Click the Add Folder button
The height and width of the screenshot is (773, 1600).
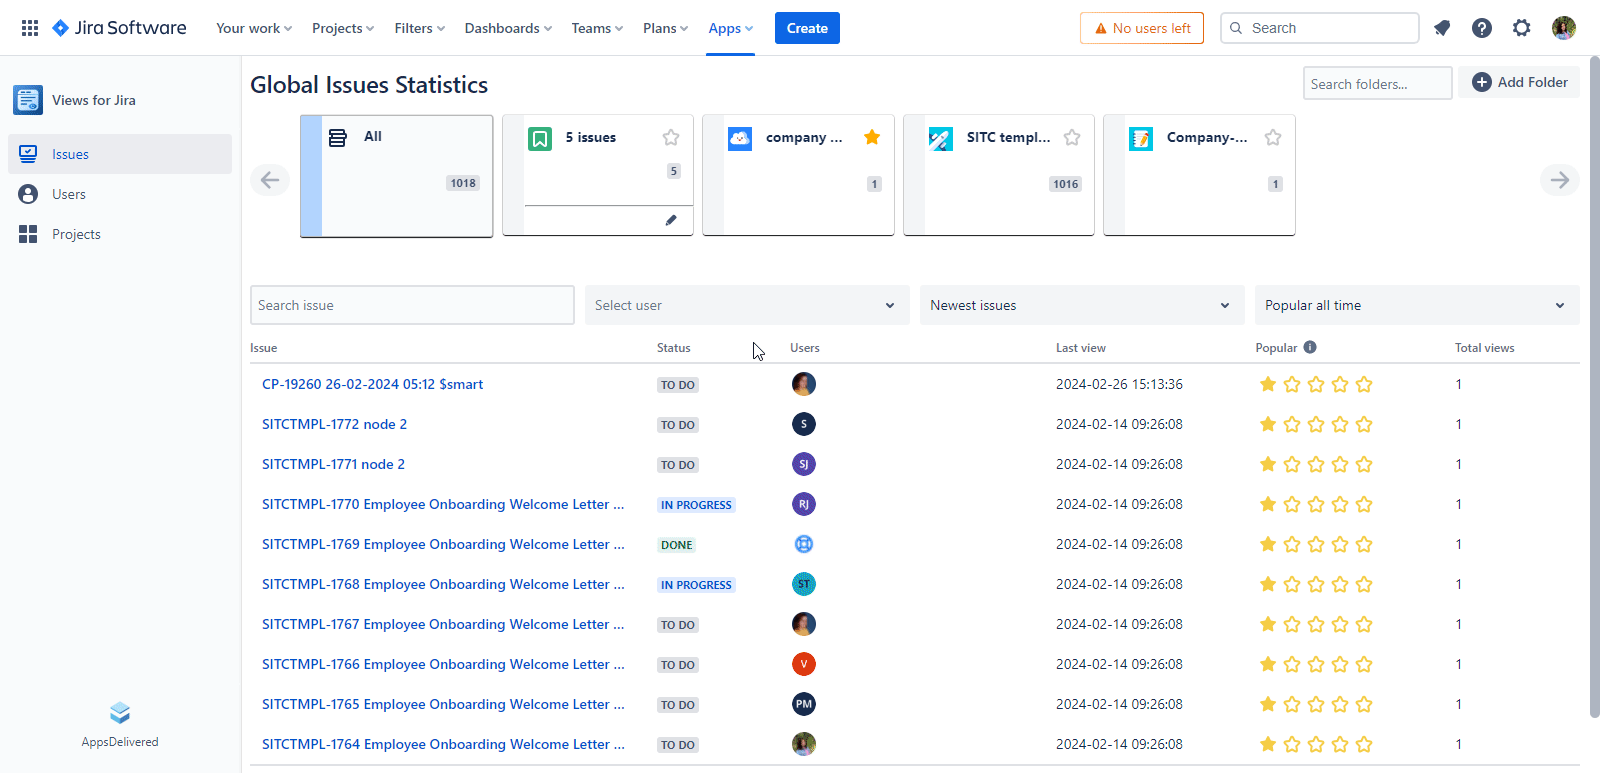(x=1519, y=82)
